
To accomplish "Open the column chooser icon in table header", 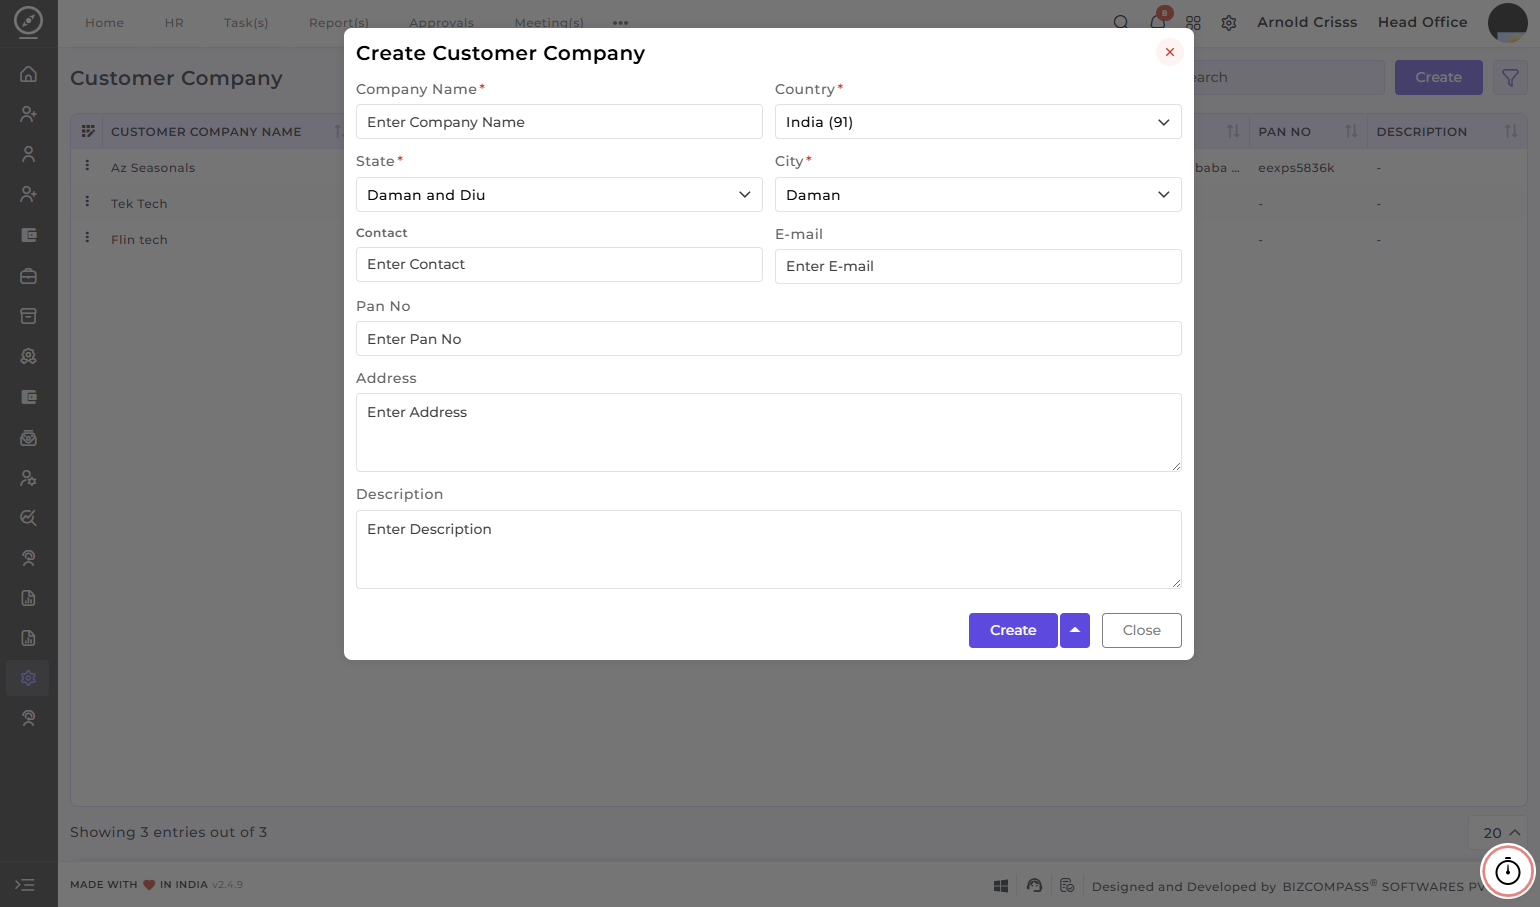I will click(88, 131).
